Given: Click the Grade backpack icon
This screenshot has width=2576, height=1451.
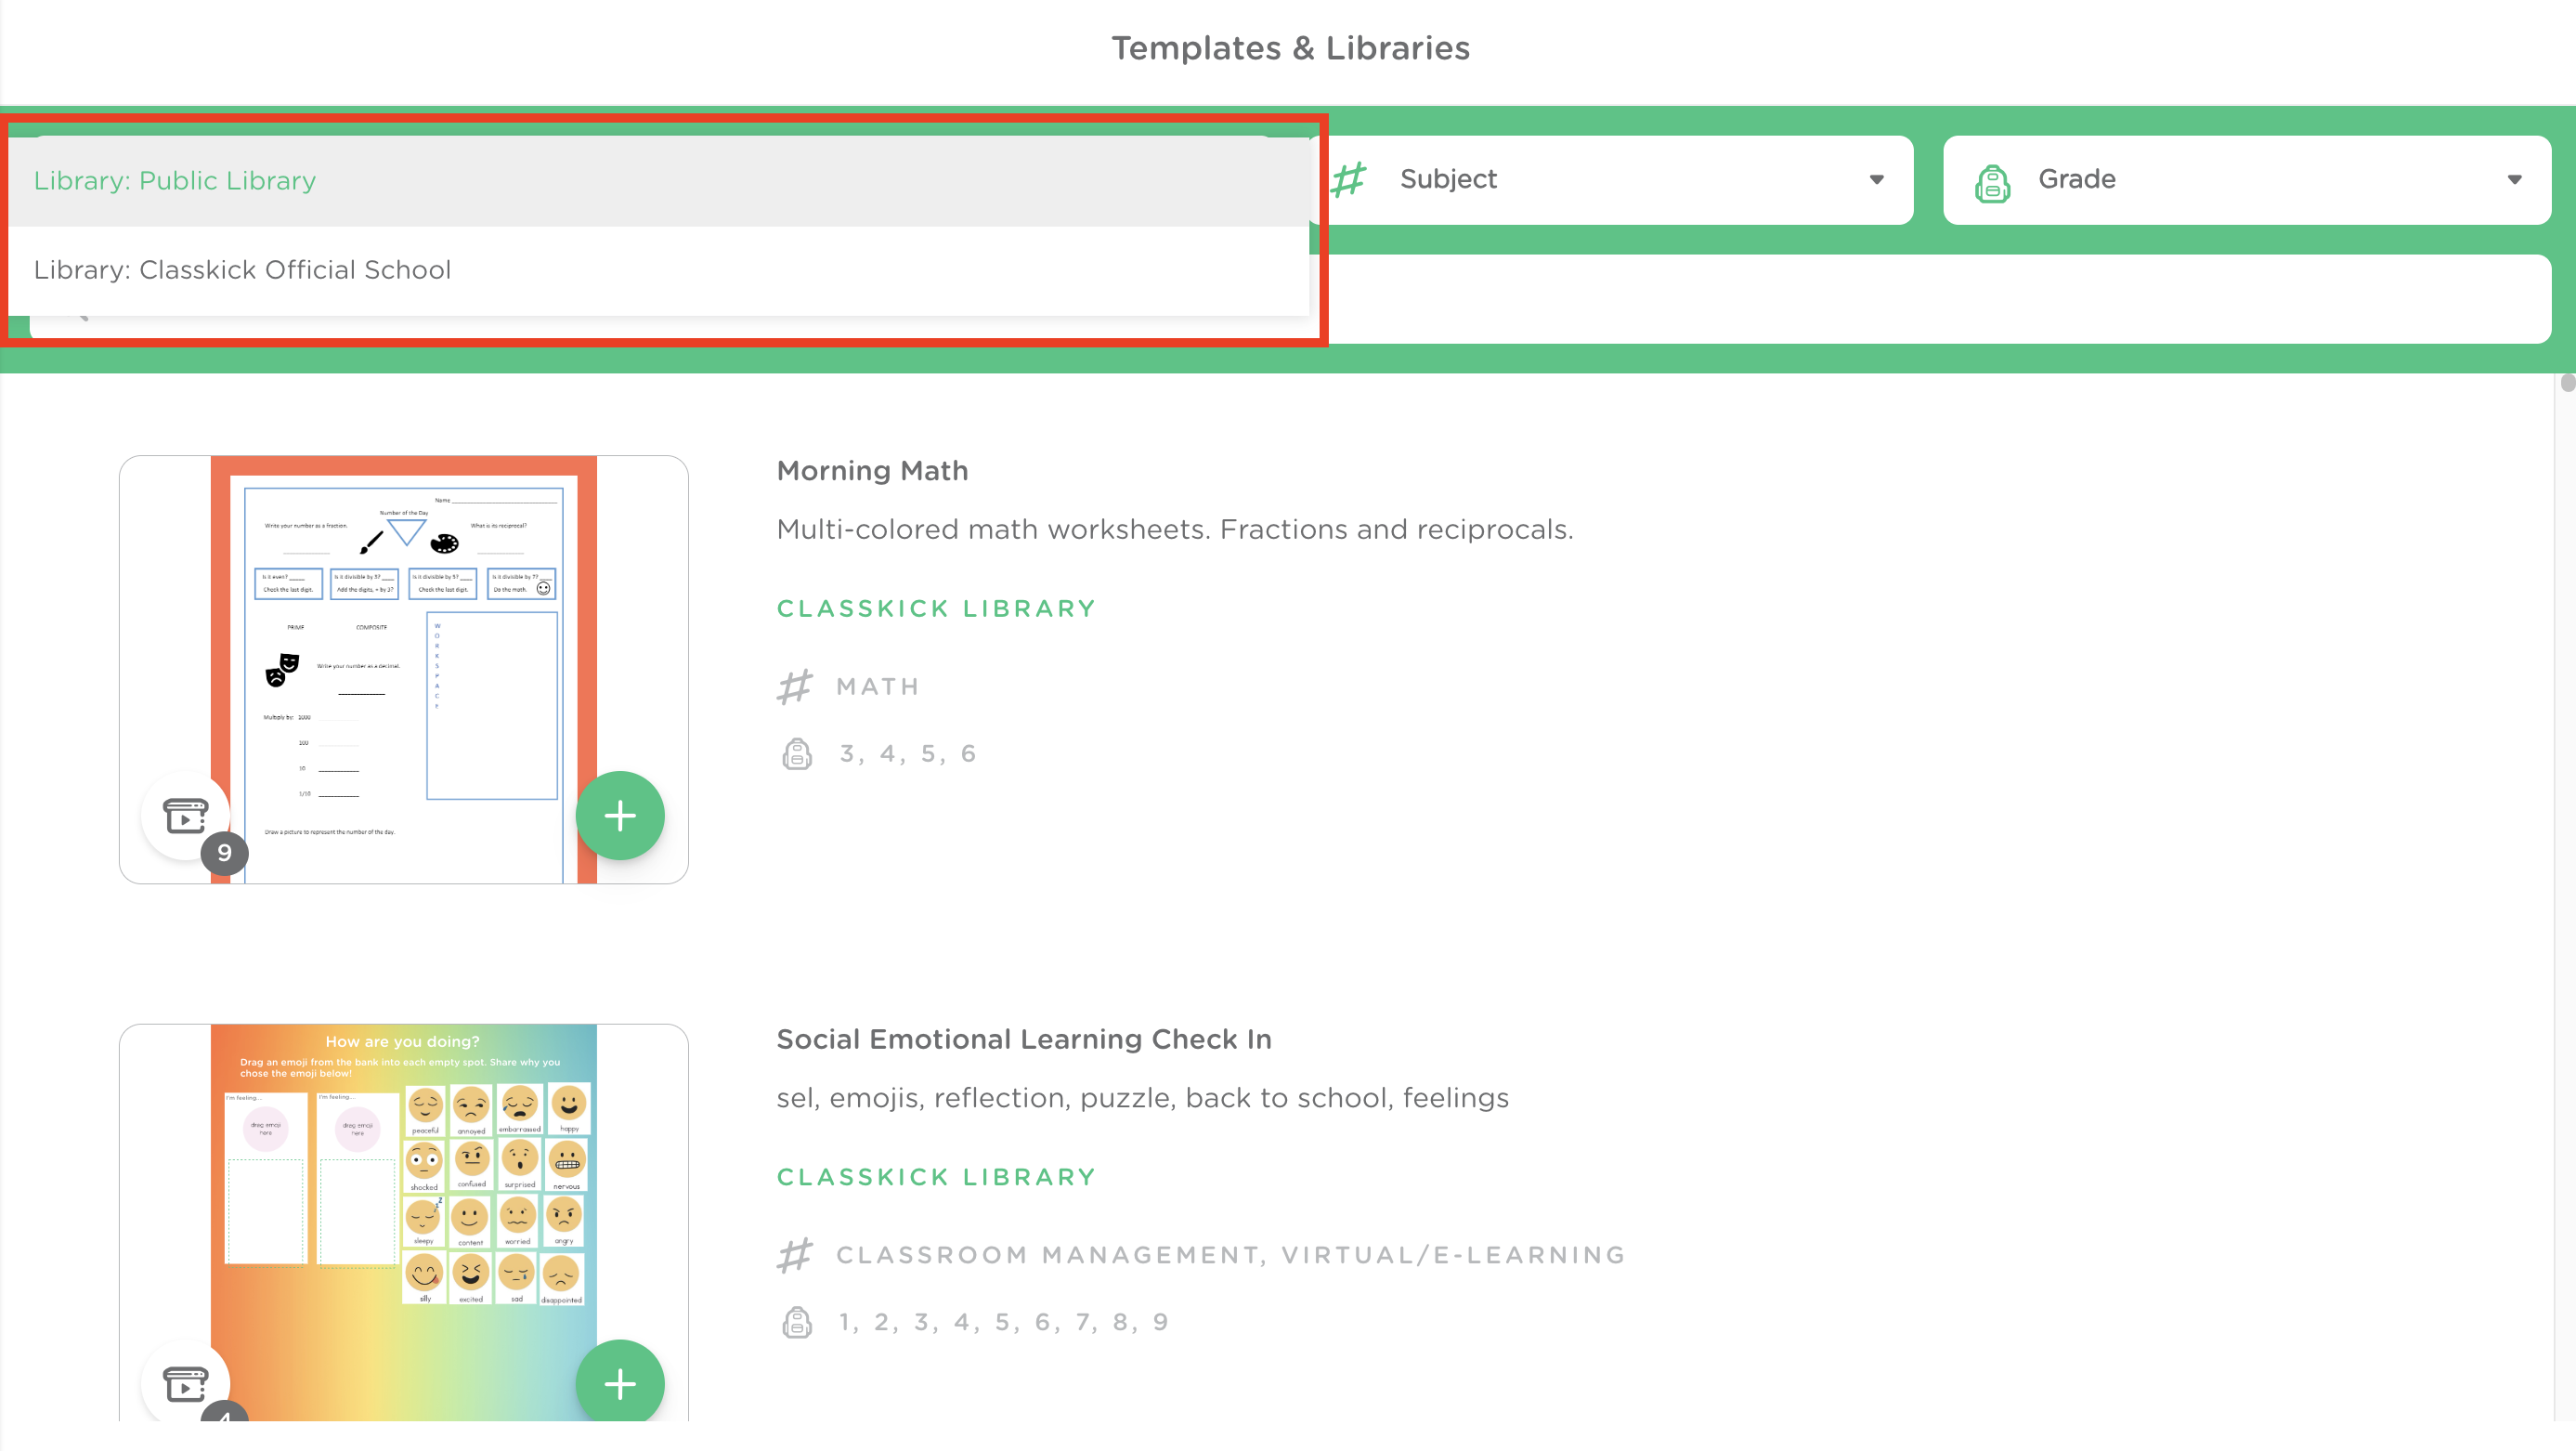Looking at the screenshot, I should pos(1992,182).
